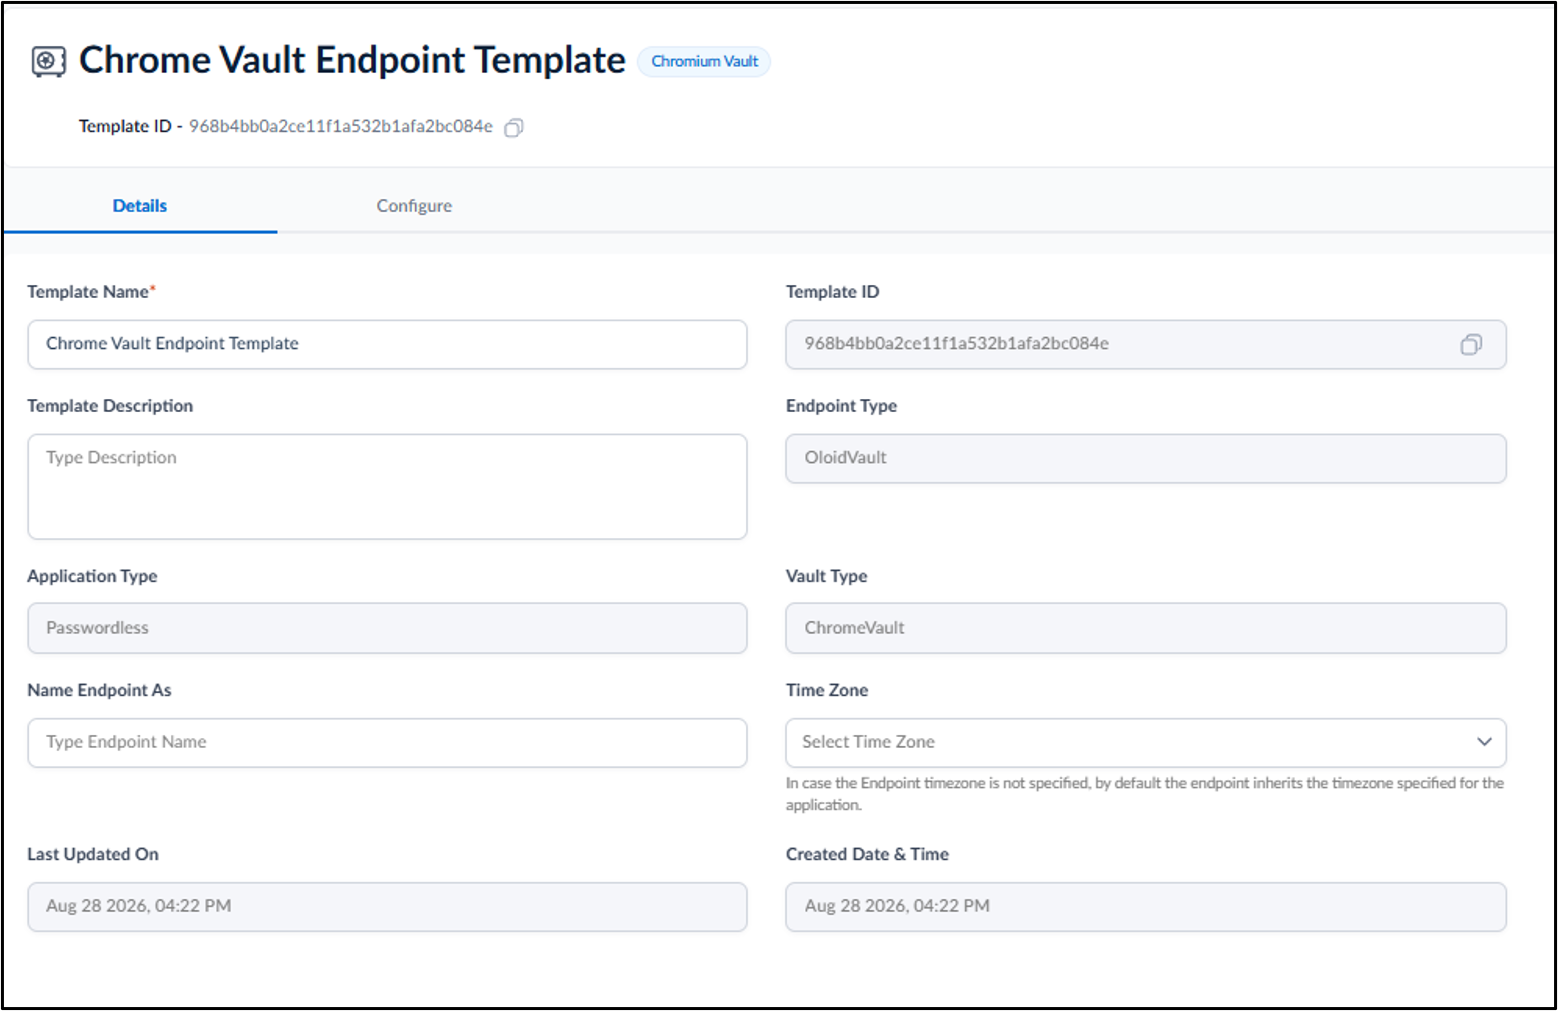The height and width of the screenshot is (1011, 1558).
Task: Focus the Template Description text area
Action: 387,487
